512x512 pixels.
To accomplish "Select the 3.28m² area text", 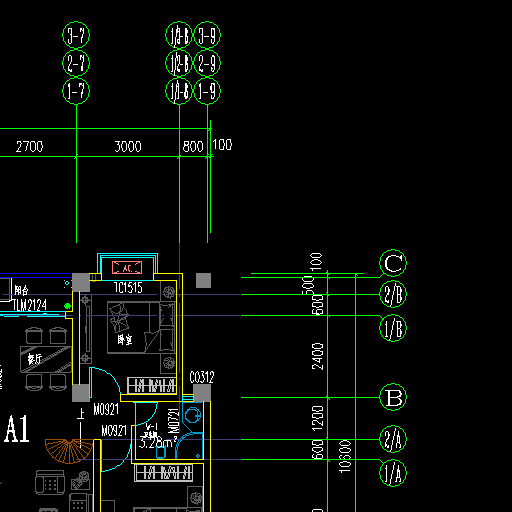I will click(x=157, y=443).
